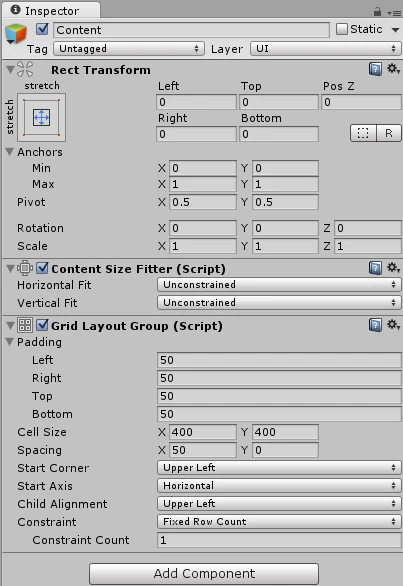
Task: Open the Horizontal Fit dropdown
Action: tap(279, 285)
